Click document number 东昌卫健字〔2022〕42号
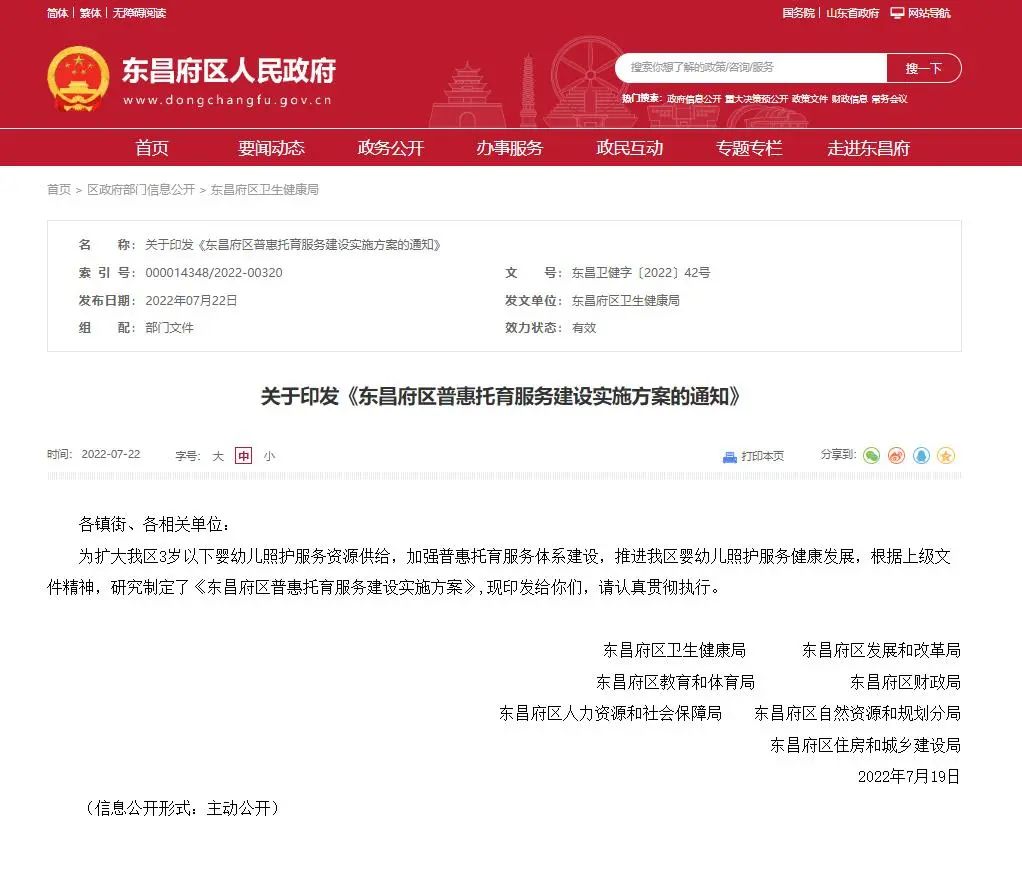This screenshot has height=893, width=1022. [x=641, y=272]
